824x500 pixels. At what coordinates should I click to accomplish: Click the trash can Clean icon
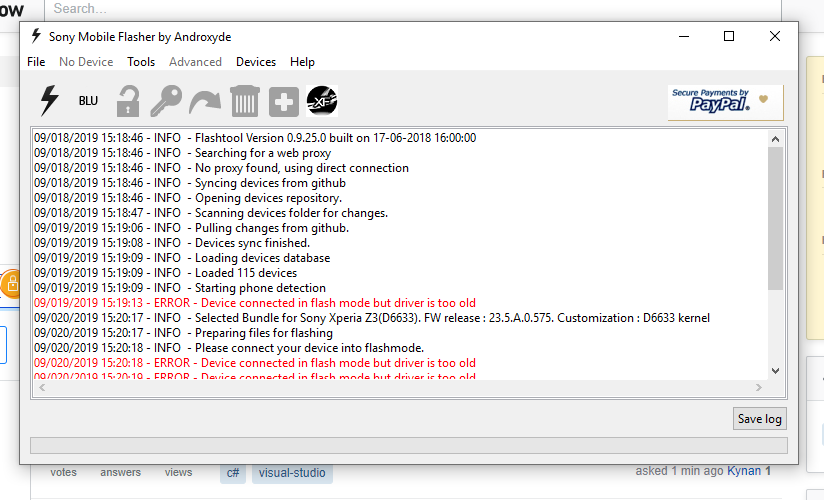pos(245,101)
